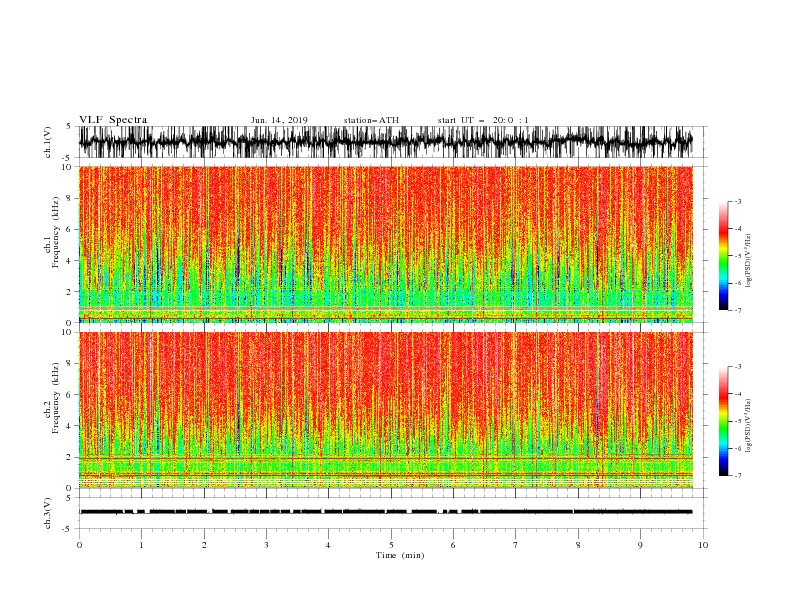Click time axis tick label "5"
Screen dimensions: 792x612
pos(391,545)
